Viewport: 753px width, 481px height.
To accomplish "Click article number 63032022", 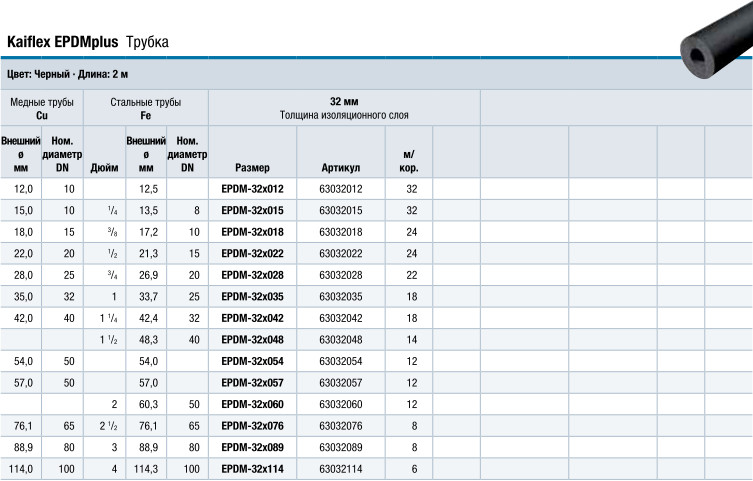I will tap(340, 253).
